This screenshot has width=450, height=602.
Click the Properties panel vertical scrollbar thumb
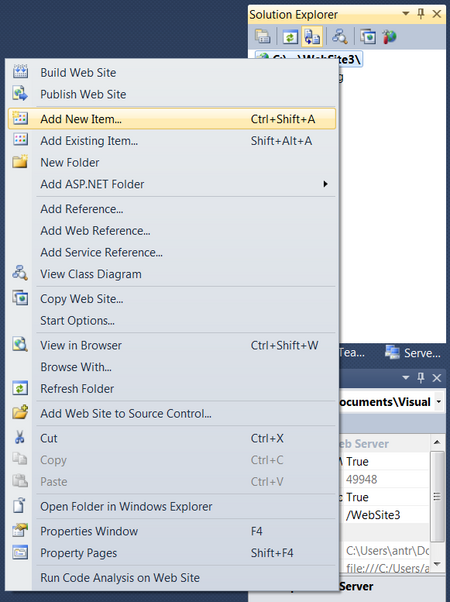[x=437, y=497]
